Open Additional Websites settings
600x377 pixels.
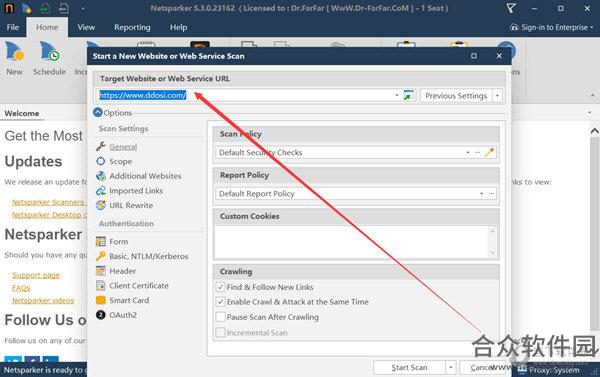[x=145, y=176]
